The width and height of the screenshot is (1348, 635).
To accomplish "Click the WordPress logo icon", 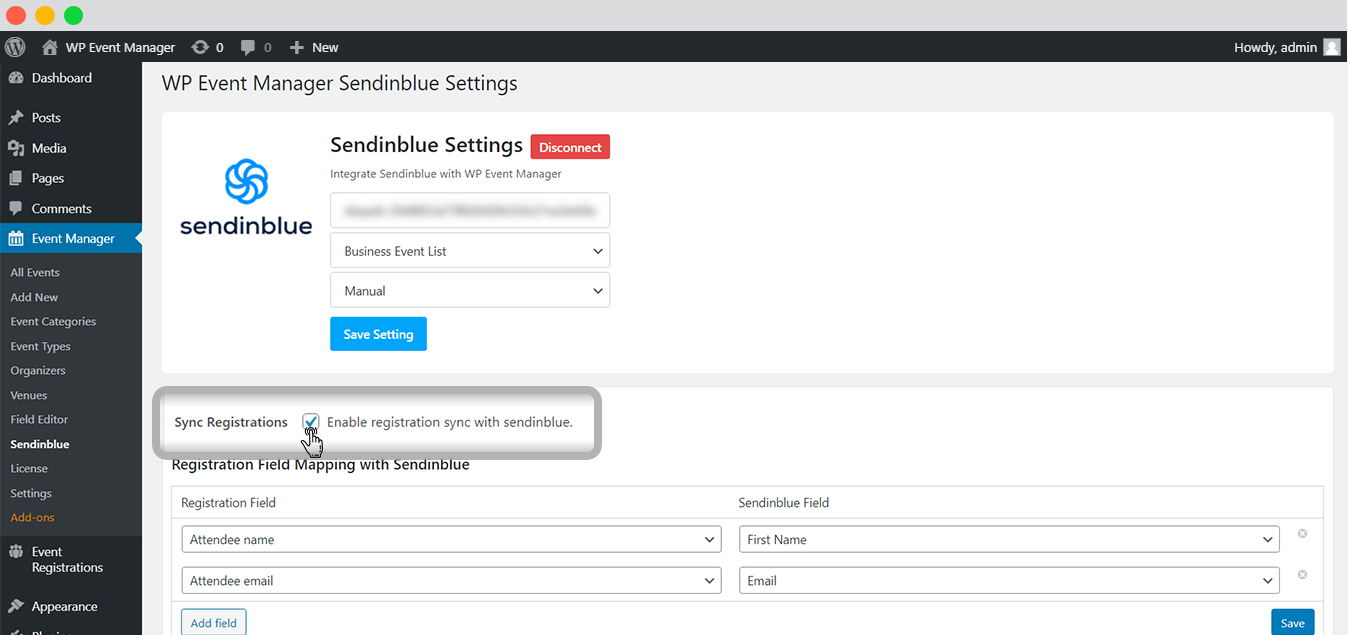I will click(15, 47).
